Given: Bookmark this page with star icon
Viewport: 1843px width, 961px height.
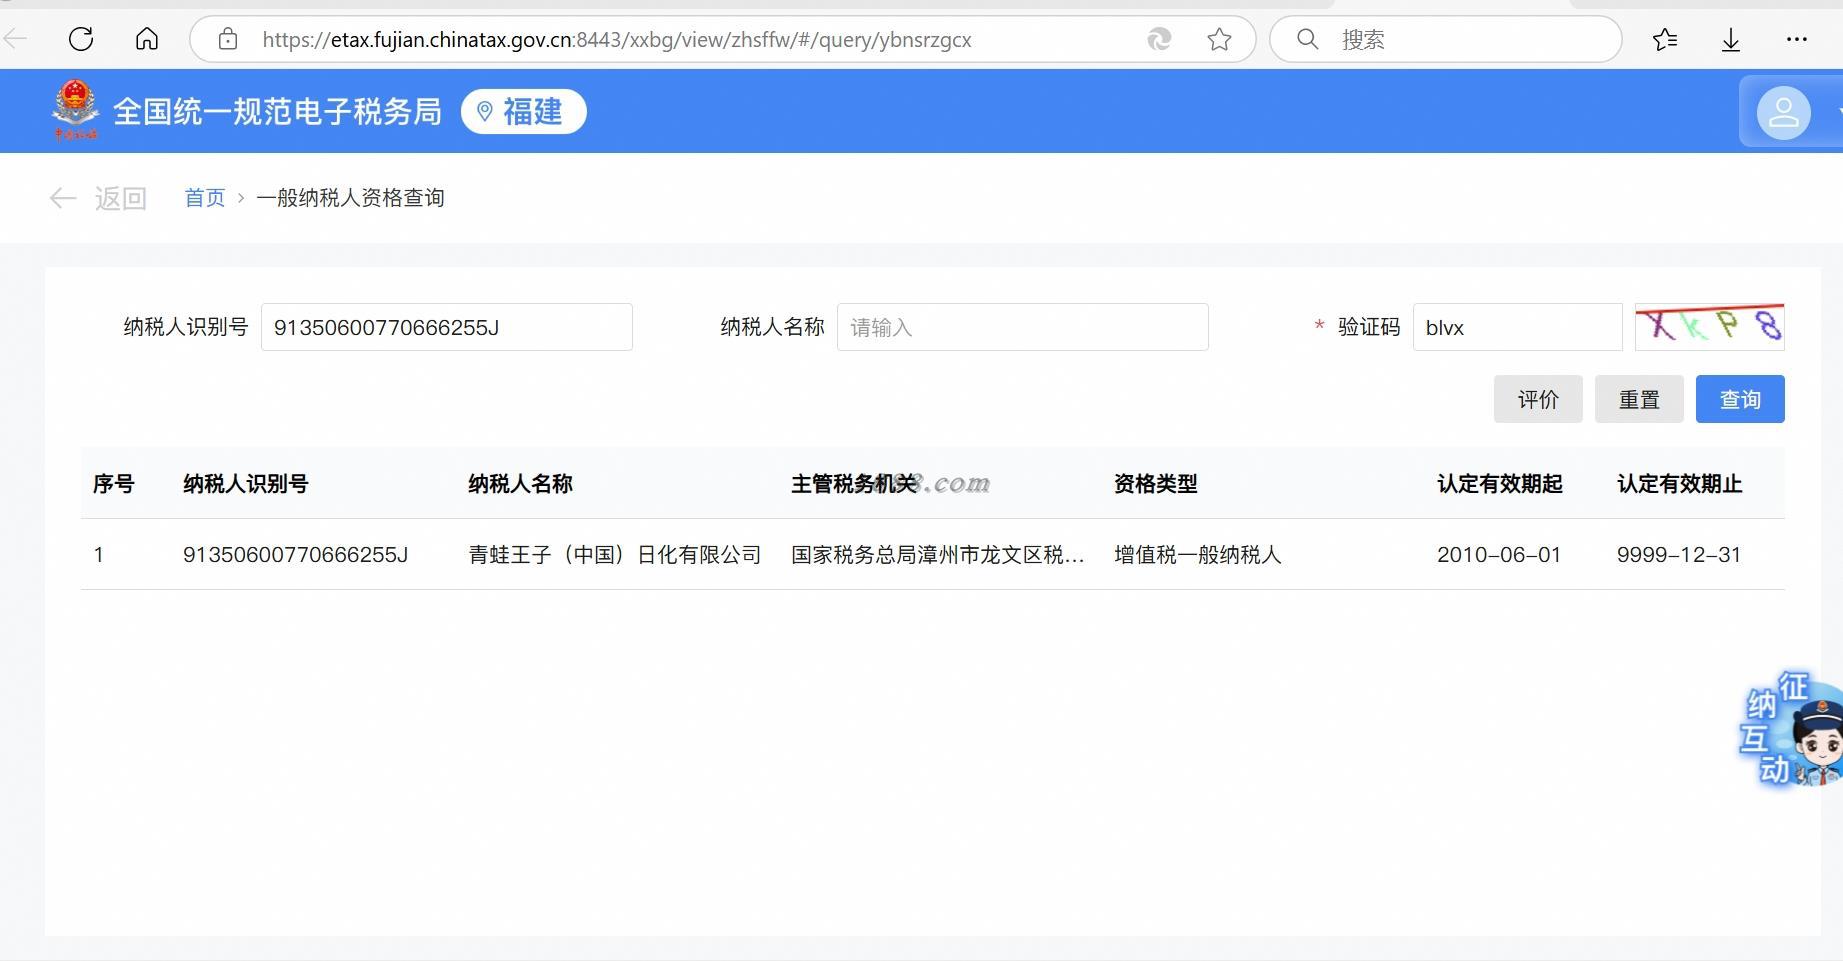Looking at the screenshot, I should click(1219, 39).
